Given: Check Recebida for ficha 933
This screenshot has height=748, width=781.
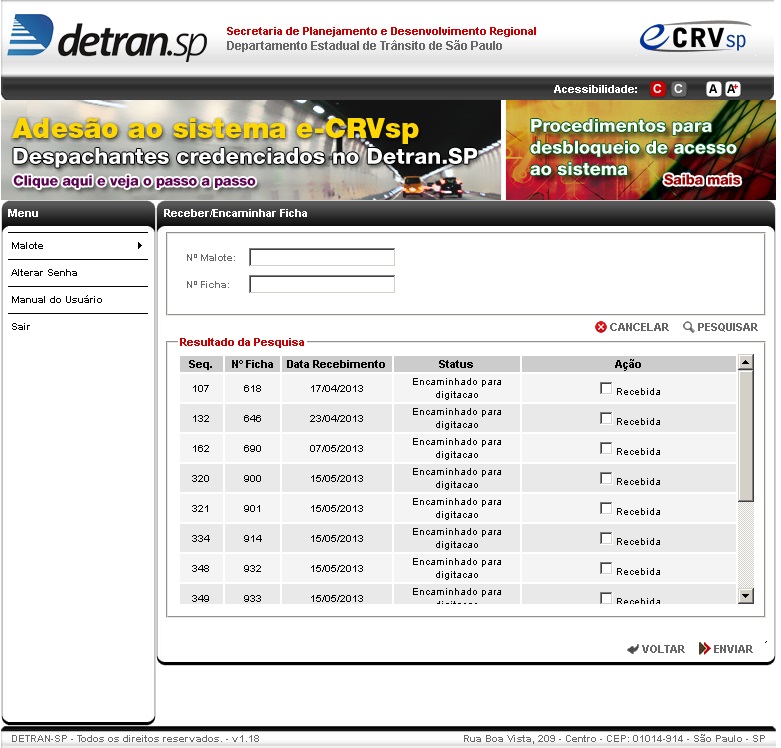Looking at the screenshot, I should (606, 598).
